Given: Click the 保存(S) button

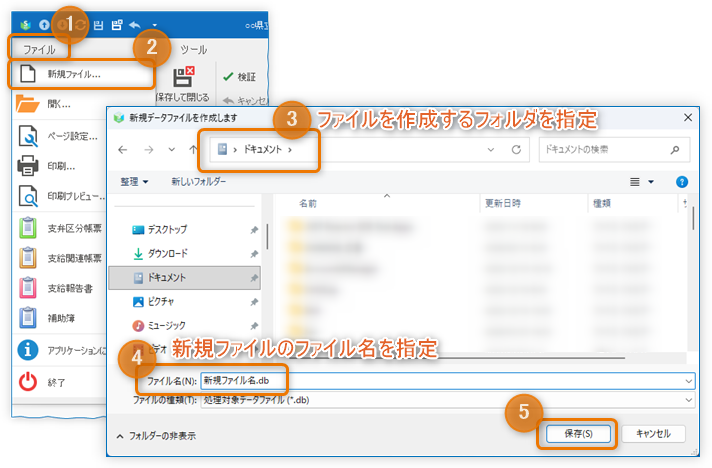Looking at the screenshot, I should tap(578, 434).
